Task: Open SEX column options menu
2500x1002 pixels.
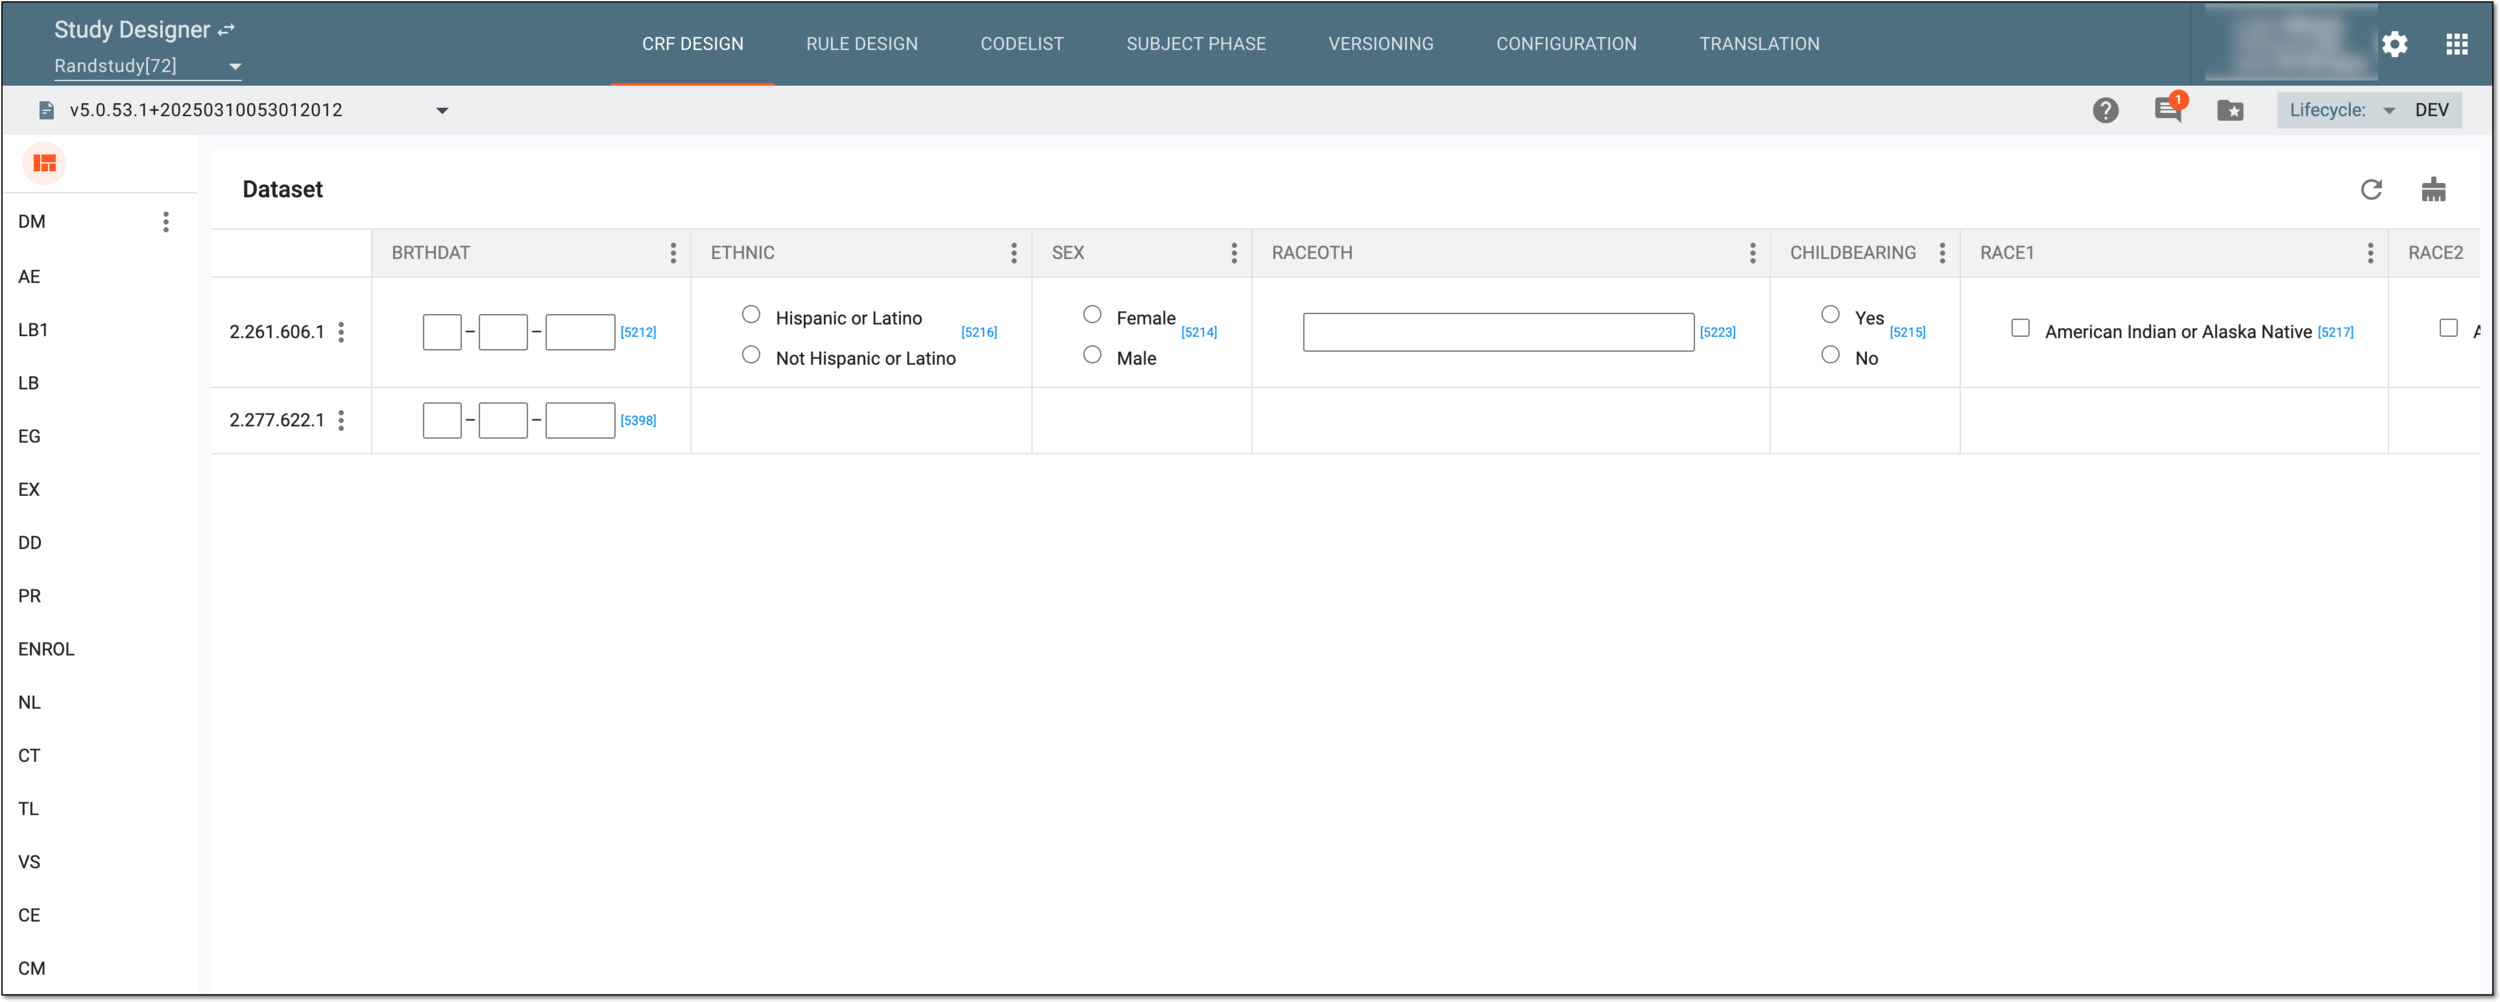Action: (1234, 253)
